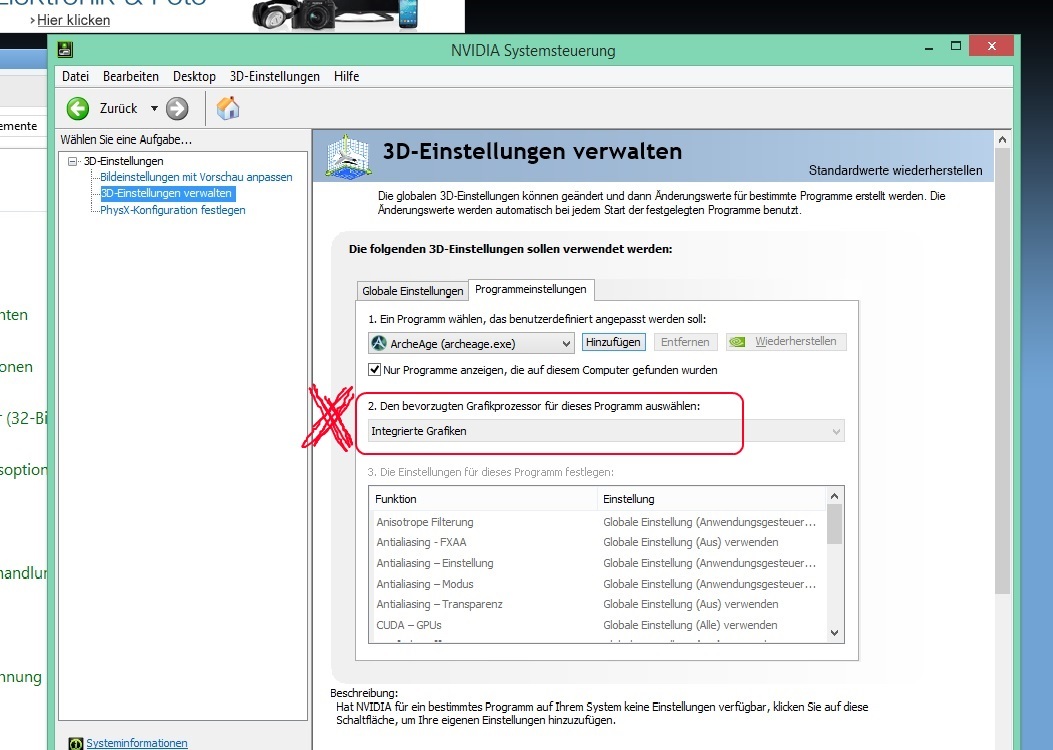Click the 3D-Einstellungen verwalten header icon
Viewport: 1053px width, 750px height.
pos(348,156)
